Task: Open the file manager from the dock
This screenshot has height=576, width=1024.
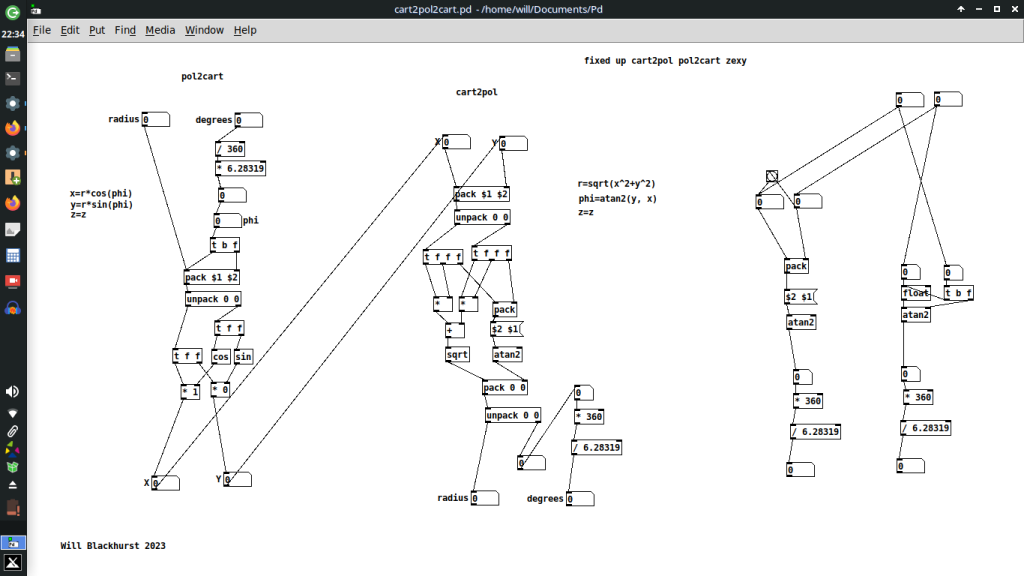Action: click(12, 54)
